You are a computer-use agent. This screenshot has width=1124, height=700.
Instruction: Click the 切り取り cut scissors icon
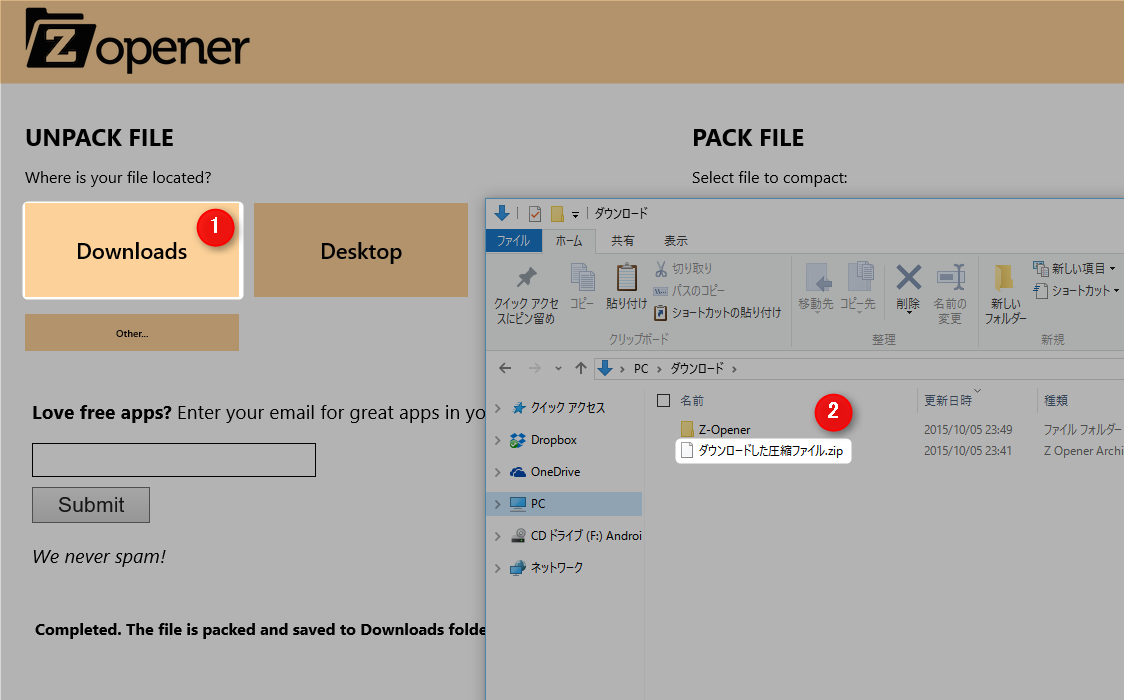tap(683, 269)
